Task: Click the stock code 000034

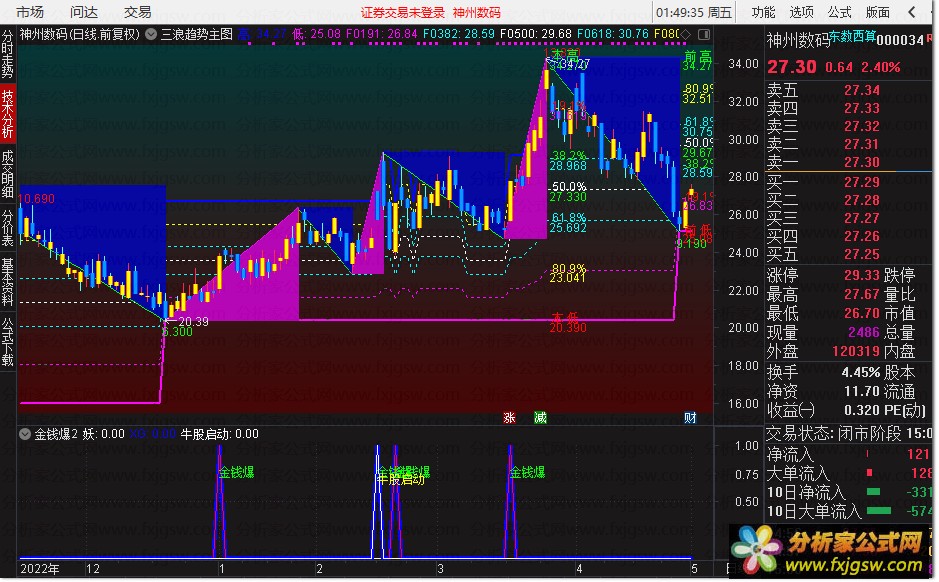Action: pos(900,40)
